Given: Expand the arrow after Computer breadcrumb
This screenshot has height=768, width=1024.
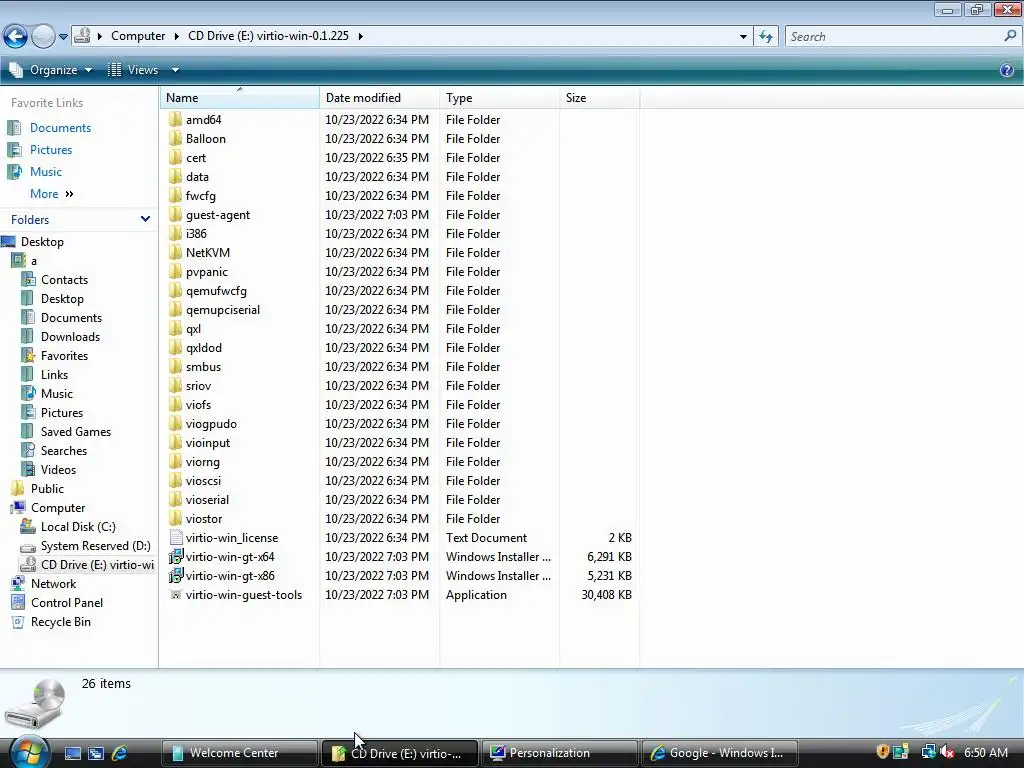Looking at the screenshot, I should [176, 36].
